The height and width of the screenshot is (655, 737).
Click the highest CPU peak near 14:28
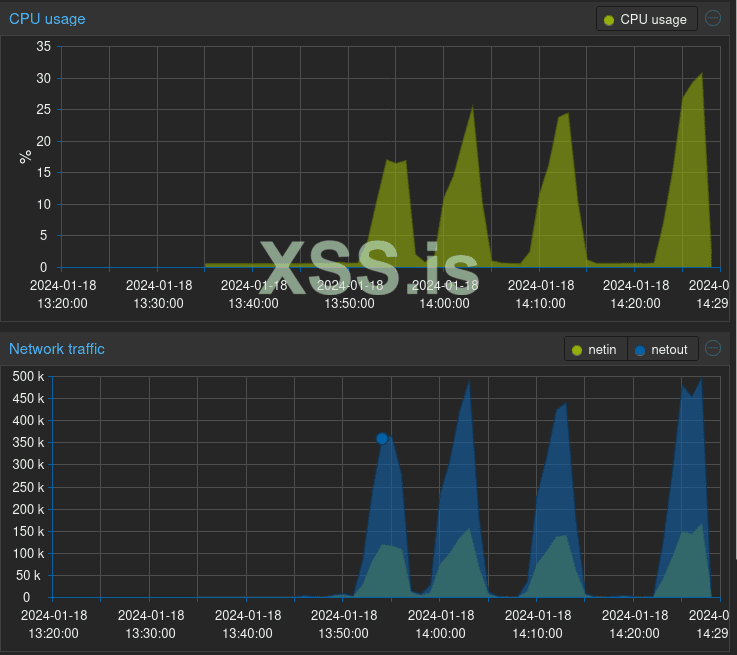pyautogui.click(x=702, y=73)
